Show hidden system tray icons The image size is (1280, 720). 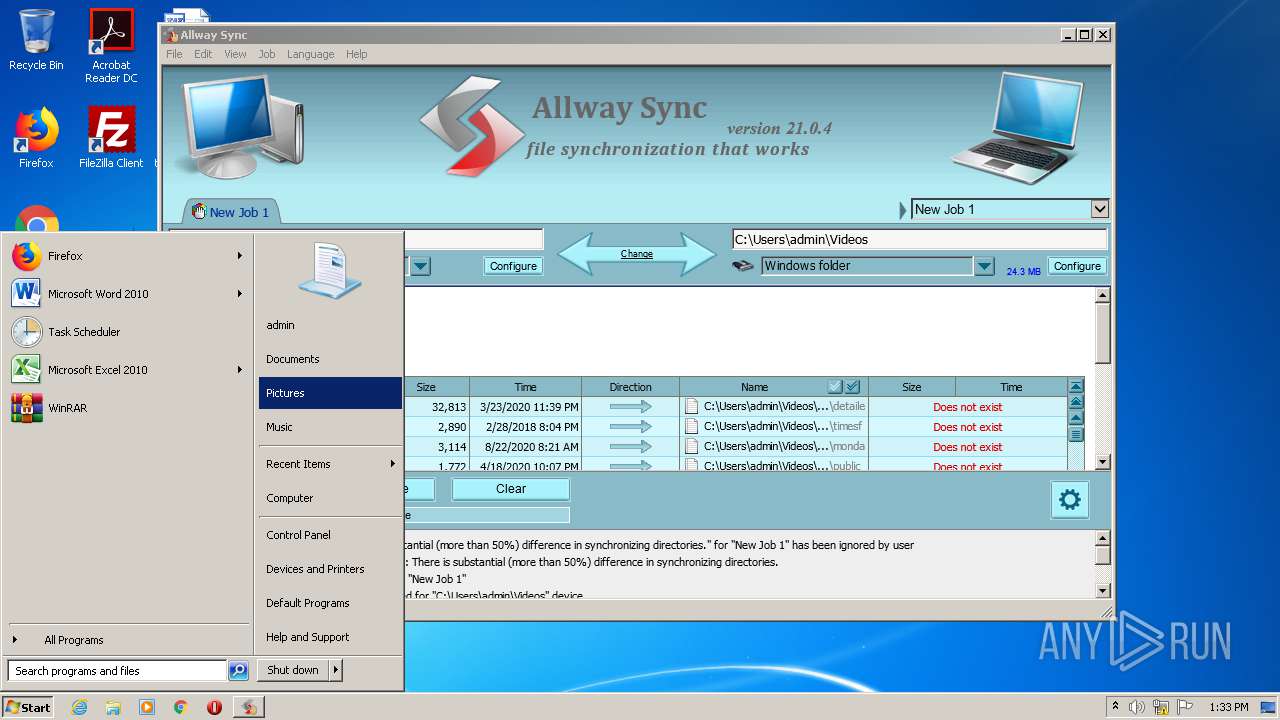(1115, 707)
